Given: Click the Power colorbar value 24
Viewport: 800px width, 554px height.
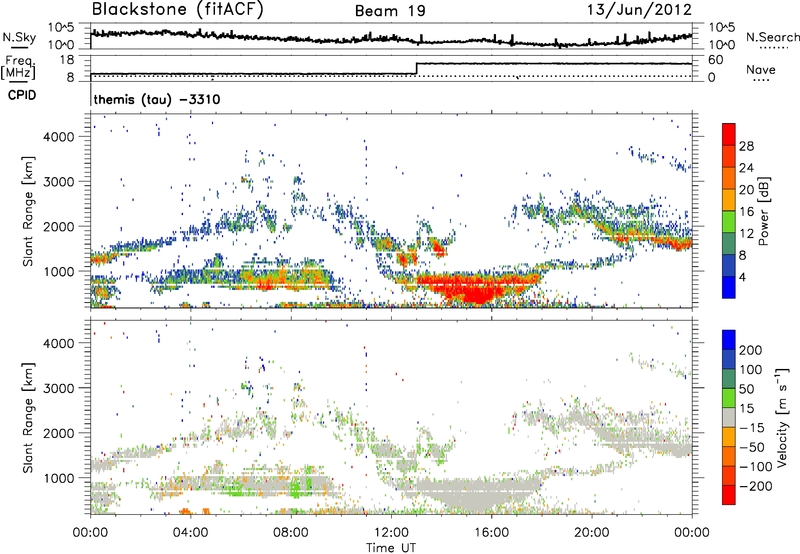Looking at the screenshot, I should (x=746, y=168).
